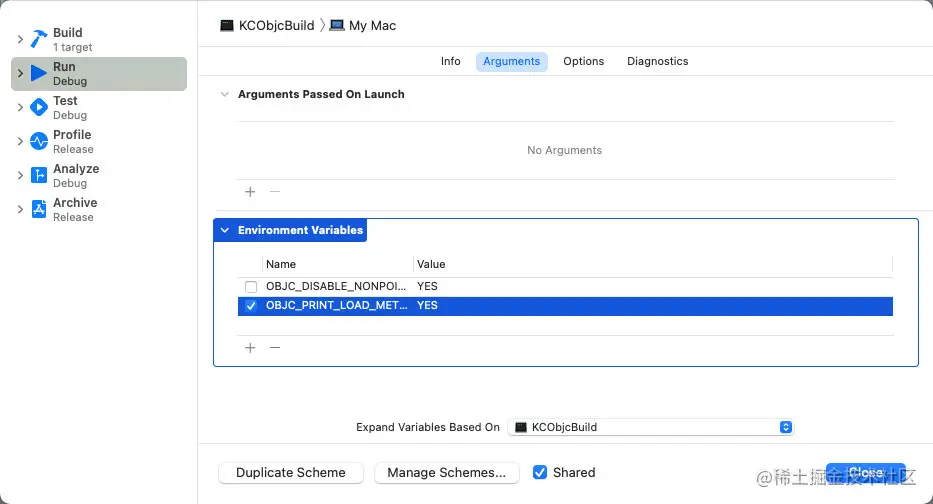The width and height of the screenshot is (933, 504).
Task: Click the Profile instrument icon
Action: [x=39, y=141]
